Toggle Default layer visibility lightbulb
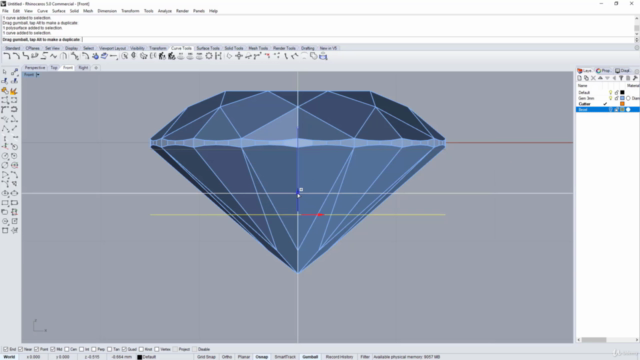Image resolution: width=640 pixels, height=360 pixels. pyautogui.click(x=611, y=93)
